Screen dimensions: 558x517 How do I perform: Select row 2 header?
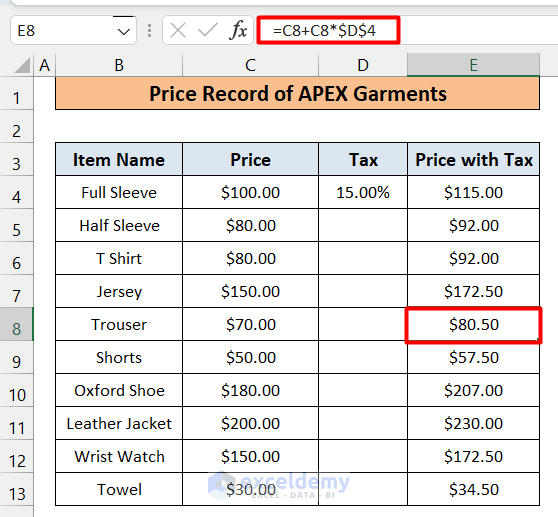pos(16,126)
